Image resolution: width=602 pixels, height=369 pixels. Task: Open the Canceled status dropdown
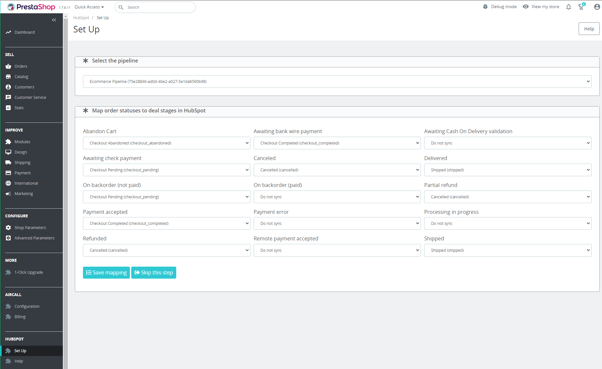pos(337,170)
